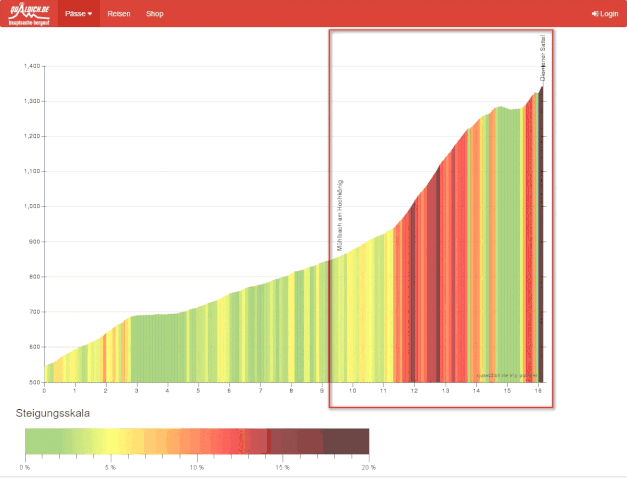Click the kilometer 16 x-axis tick label
This screenshot has height=478, width=627.
click(x=538, y=389)
